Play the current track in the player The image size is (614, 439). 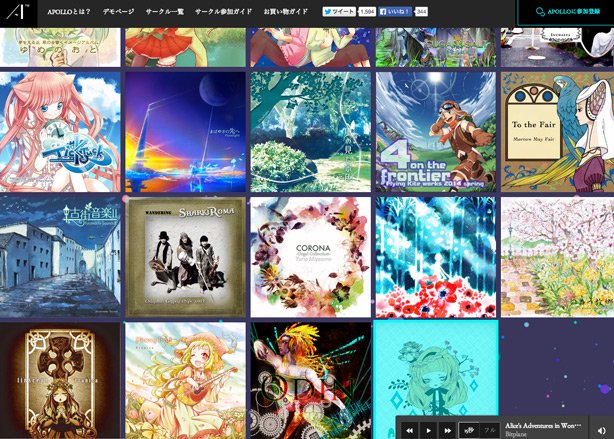click(x=428, y=430)
